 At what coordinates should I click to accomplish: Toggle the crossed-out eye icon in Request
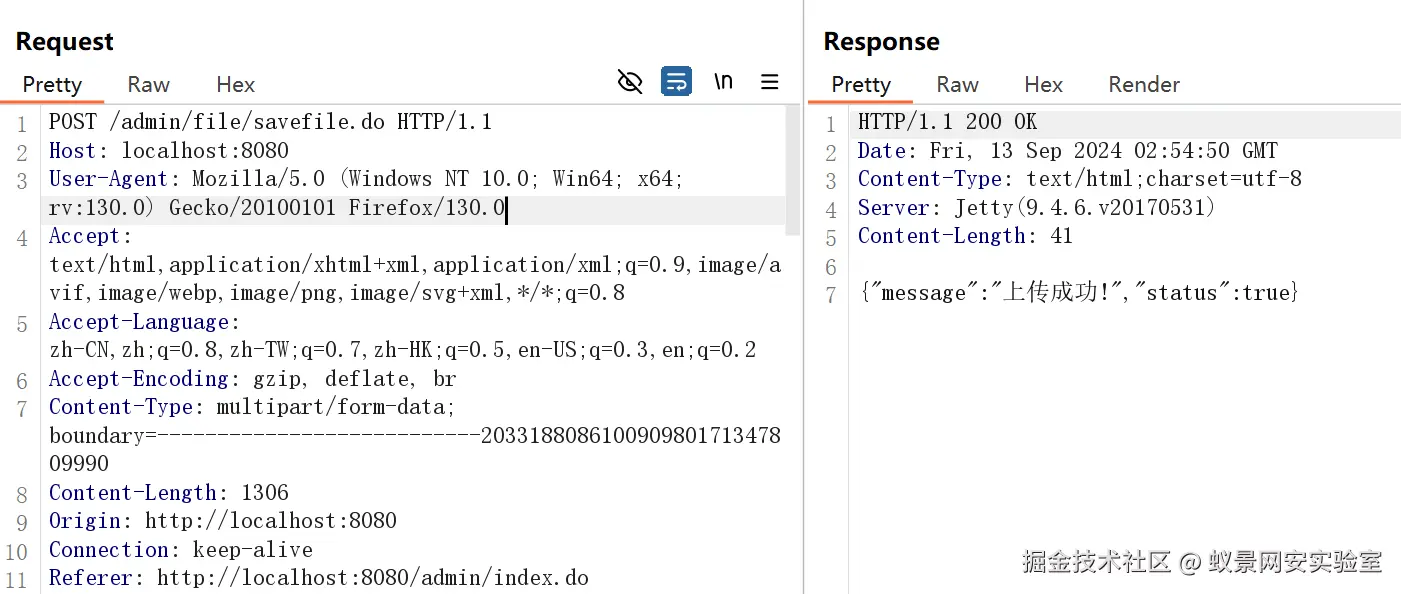click(x=630, y=82)
